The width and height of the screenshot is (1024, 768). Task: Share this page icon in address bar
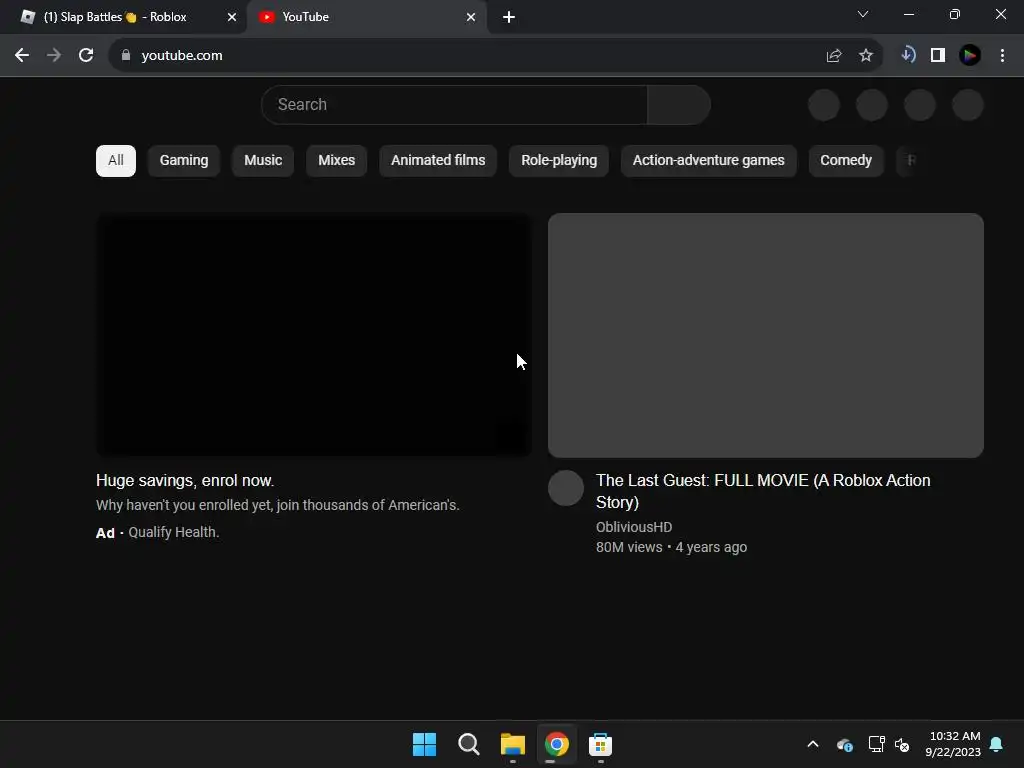pos(834,56)
